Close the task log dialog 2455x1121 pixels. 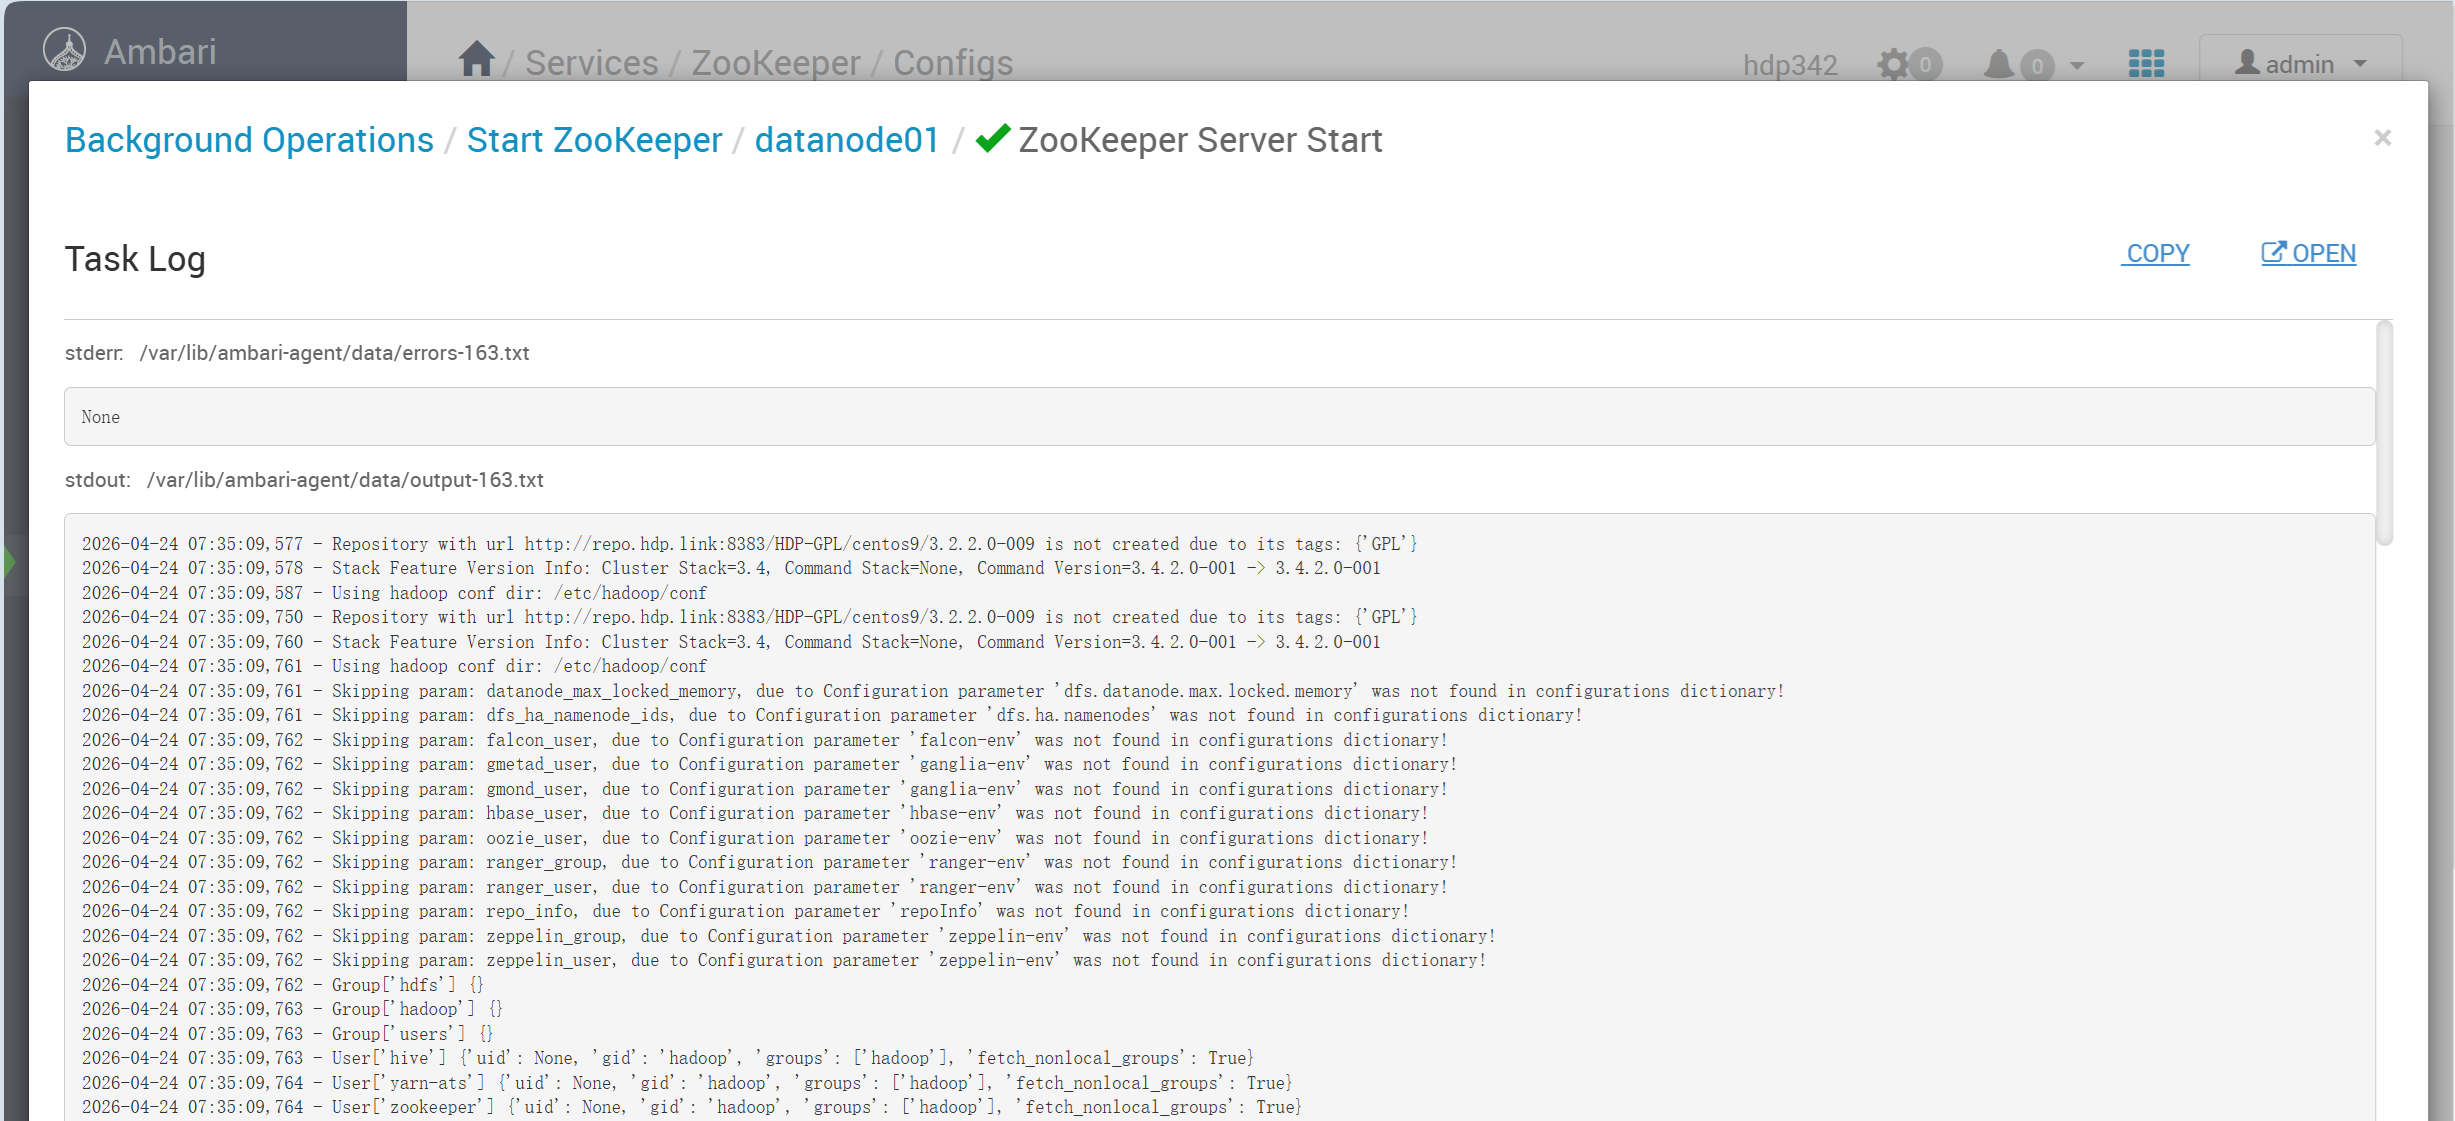click(2382, 138)
